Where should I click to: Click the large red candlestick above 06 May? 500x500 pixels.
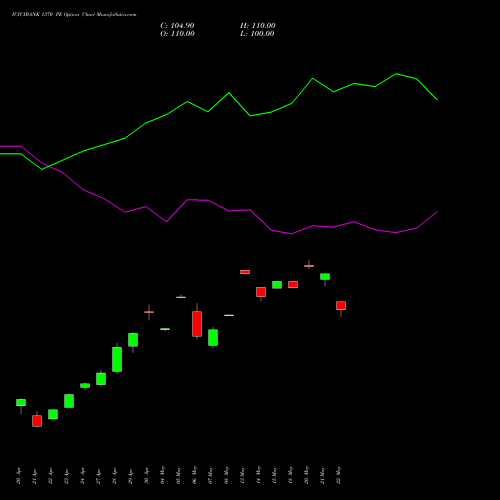tap(197, 324)
